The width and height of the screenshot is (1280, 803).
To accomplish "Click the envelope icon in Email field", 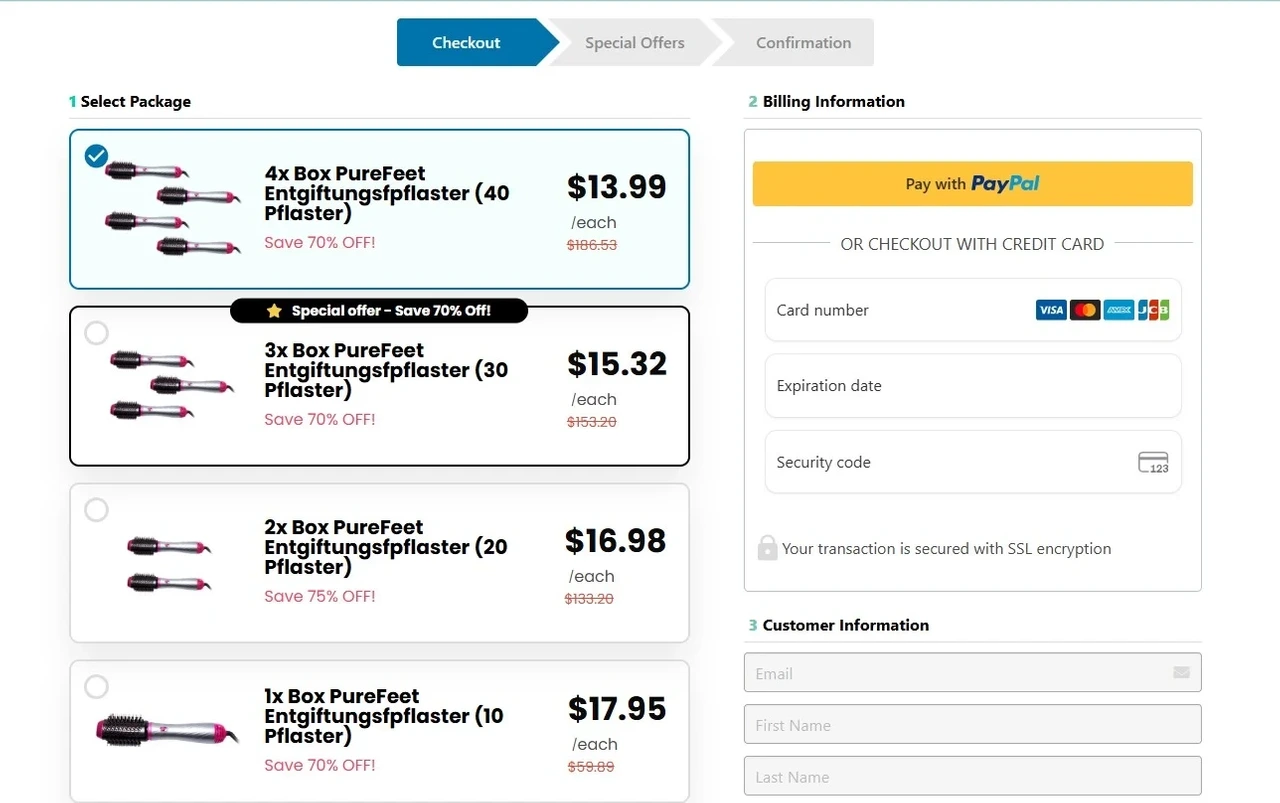I will pos(1181,673).
